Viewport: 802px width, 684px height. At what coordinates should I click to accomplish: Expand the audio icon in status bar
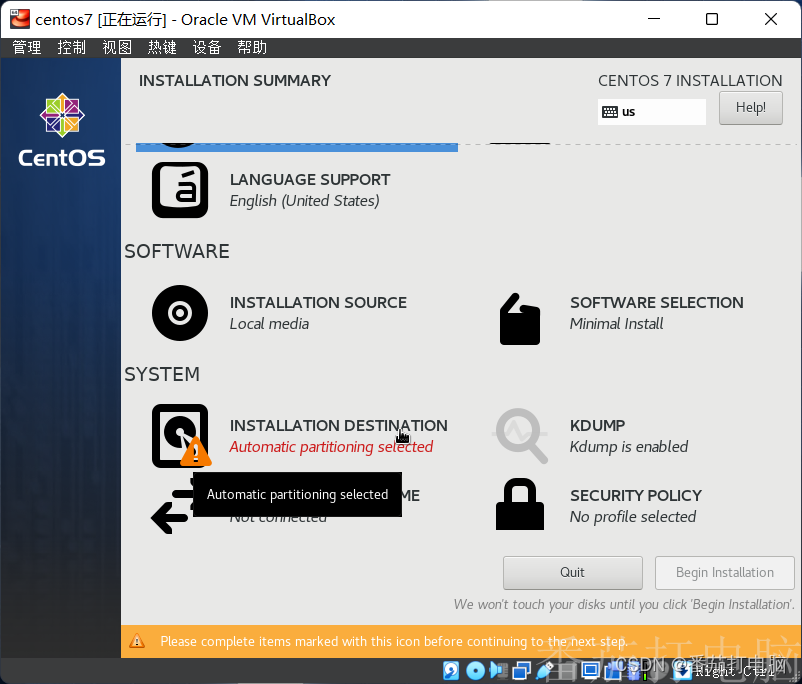pyautogui.click(x=497, y=670)
